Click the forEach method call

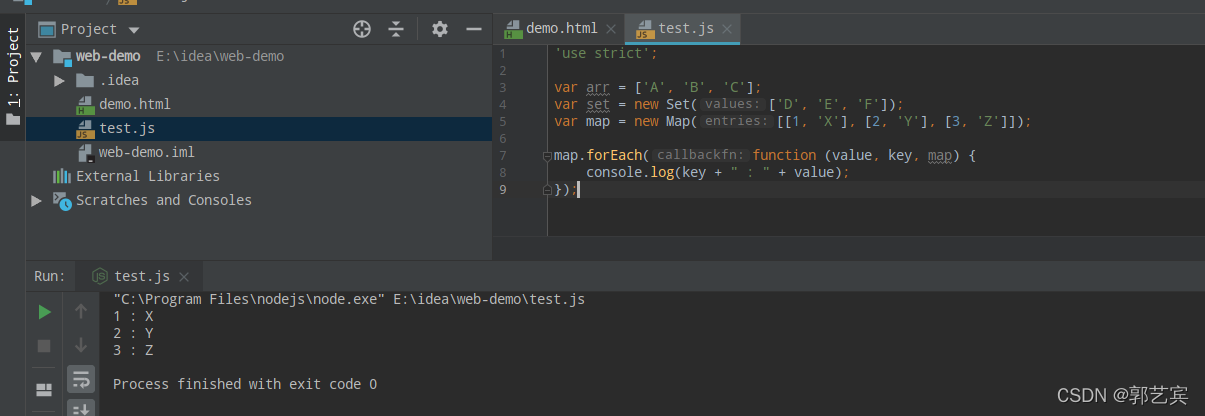pos(614,156)
